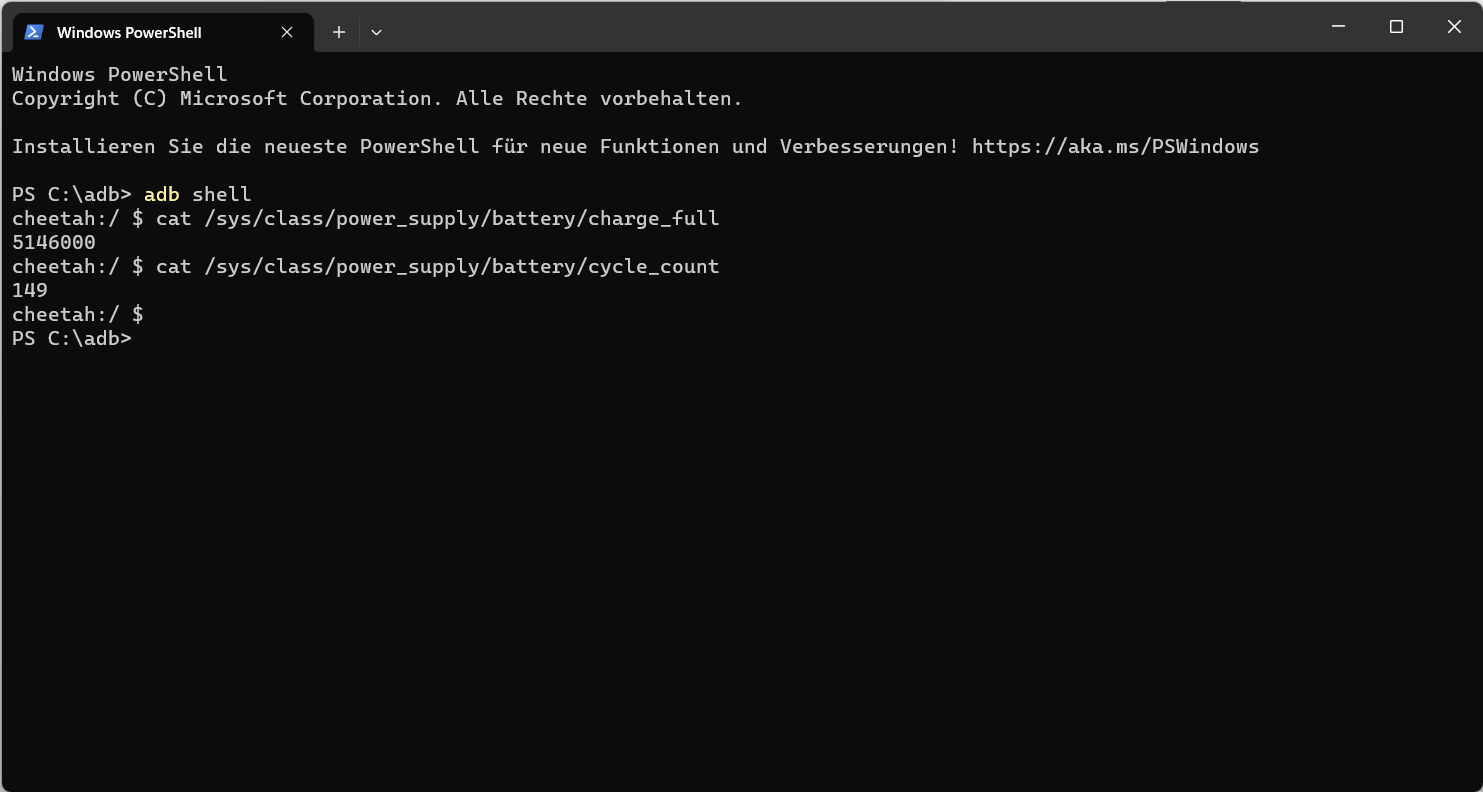Click the 'adb shell' command text
Viewport: 1483px width, 792px height.
pyautogui.click(x=198, y=194)
